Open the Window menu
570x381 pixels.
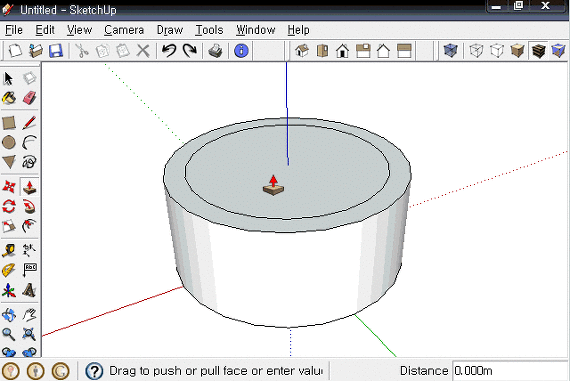pyautogui.click(x=256, y=30)
